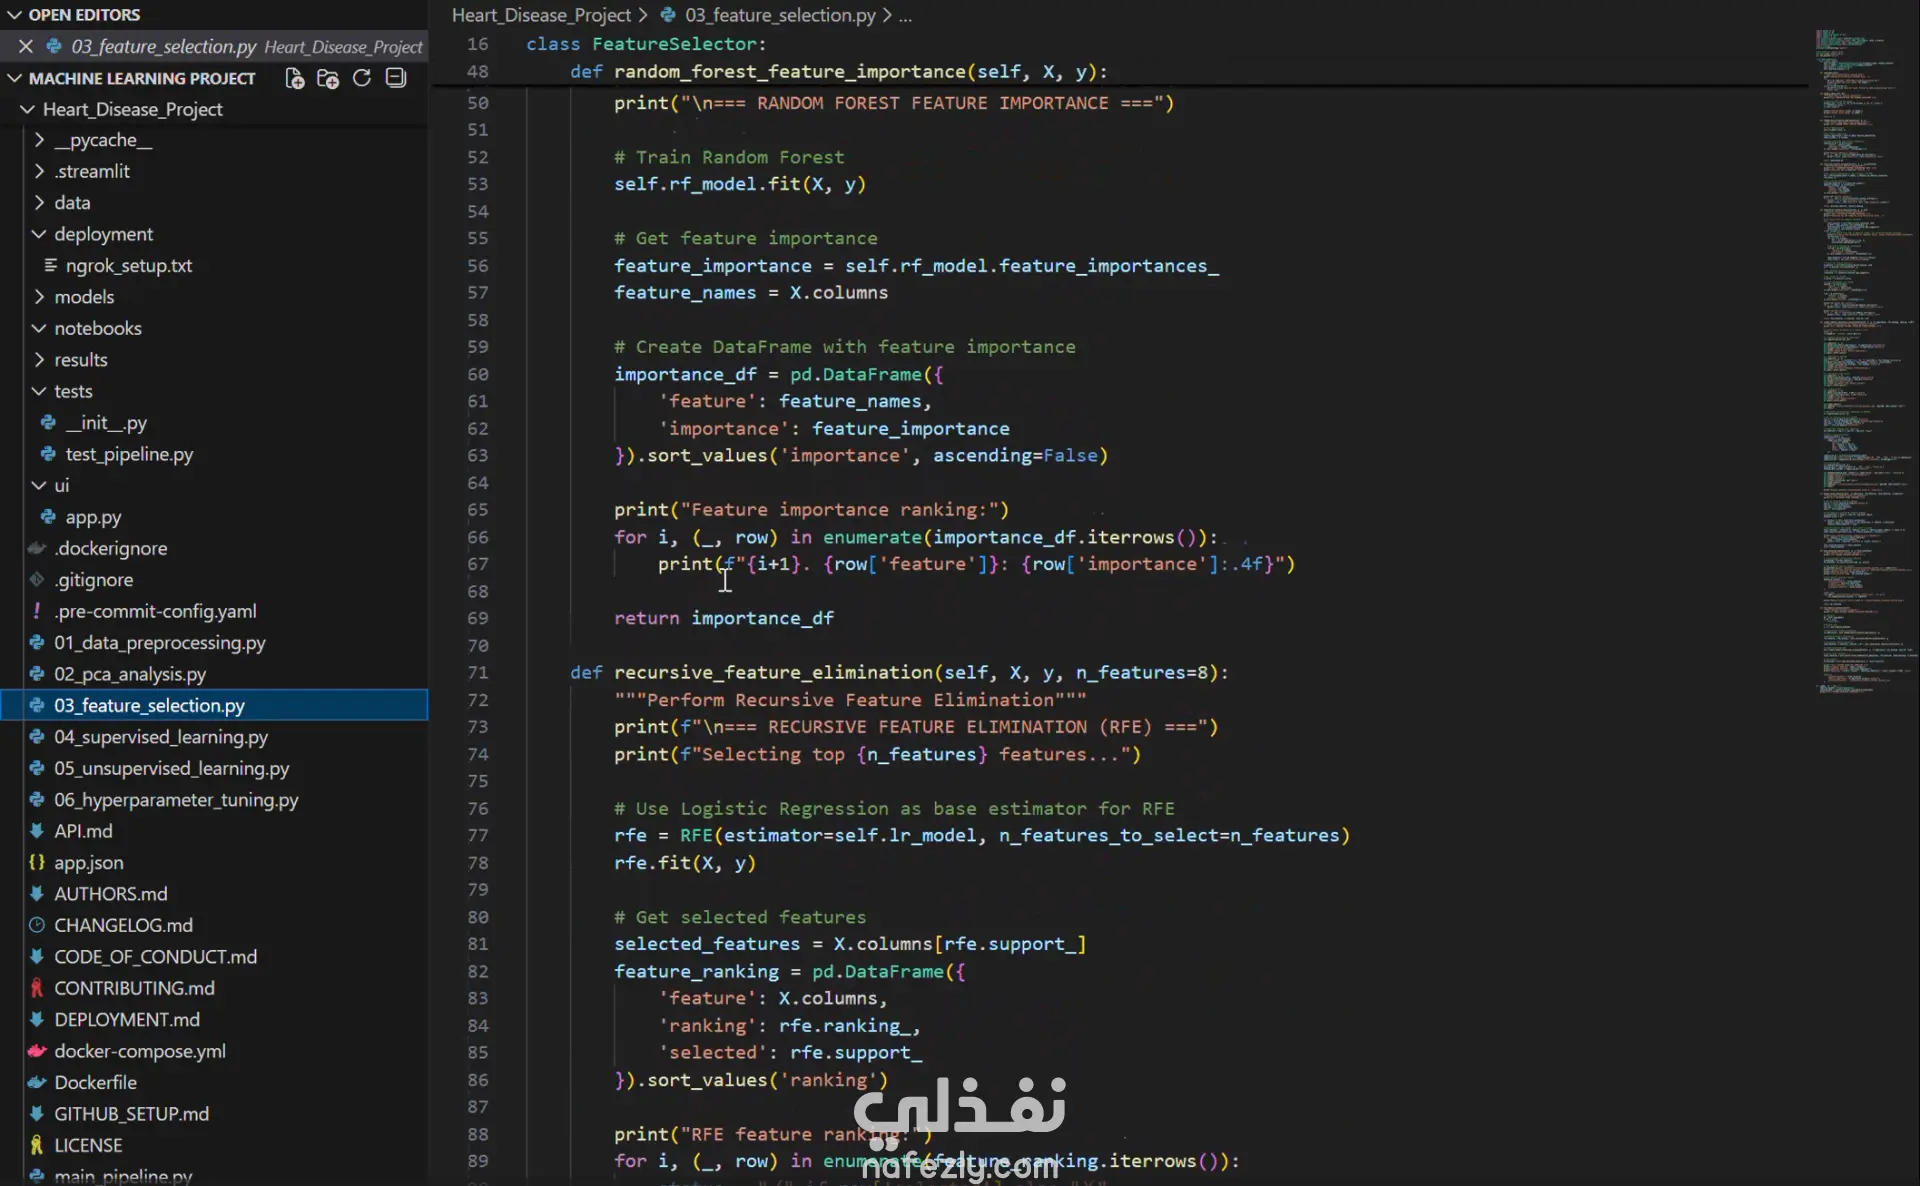Close the 03_feature_selection.py open editor
The image size is (1920, 1186).
coord(26,46)
